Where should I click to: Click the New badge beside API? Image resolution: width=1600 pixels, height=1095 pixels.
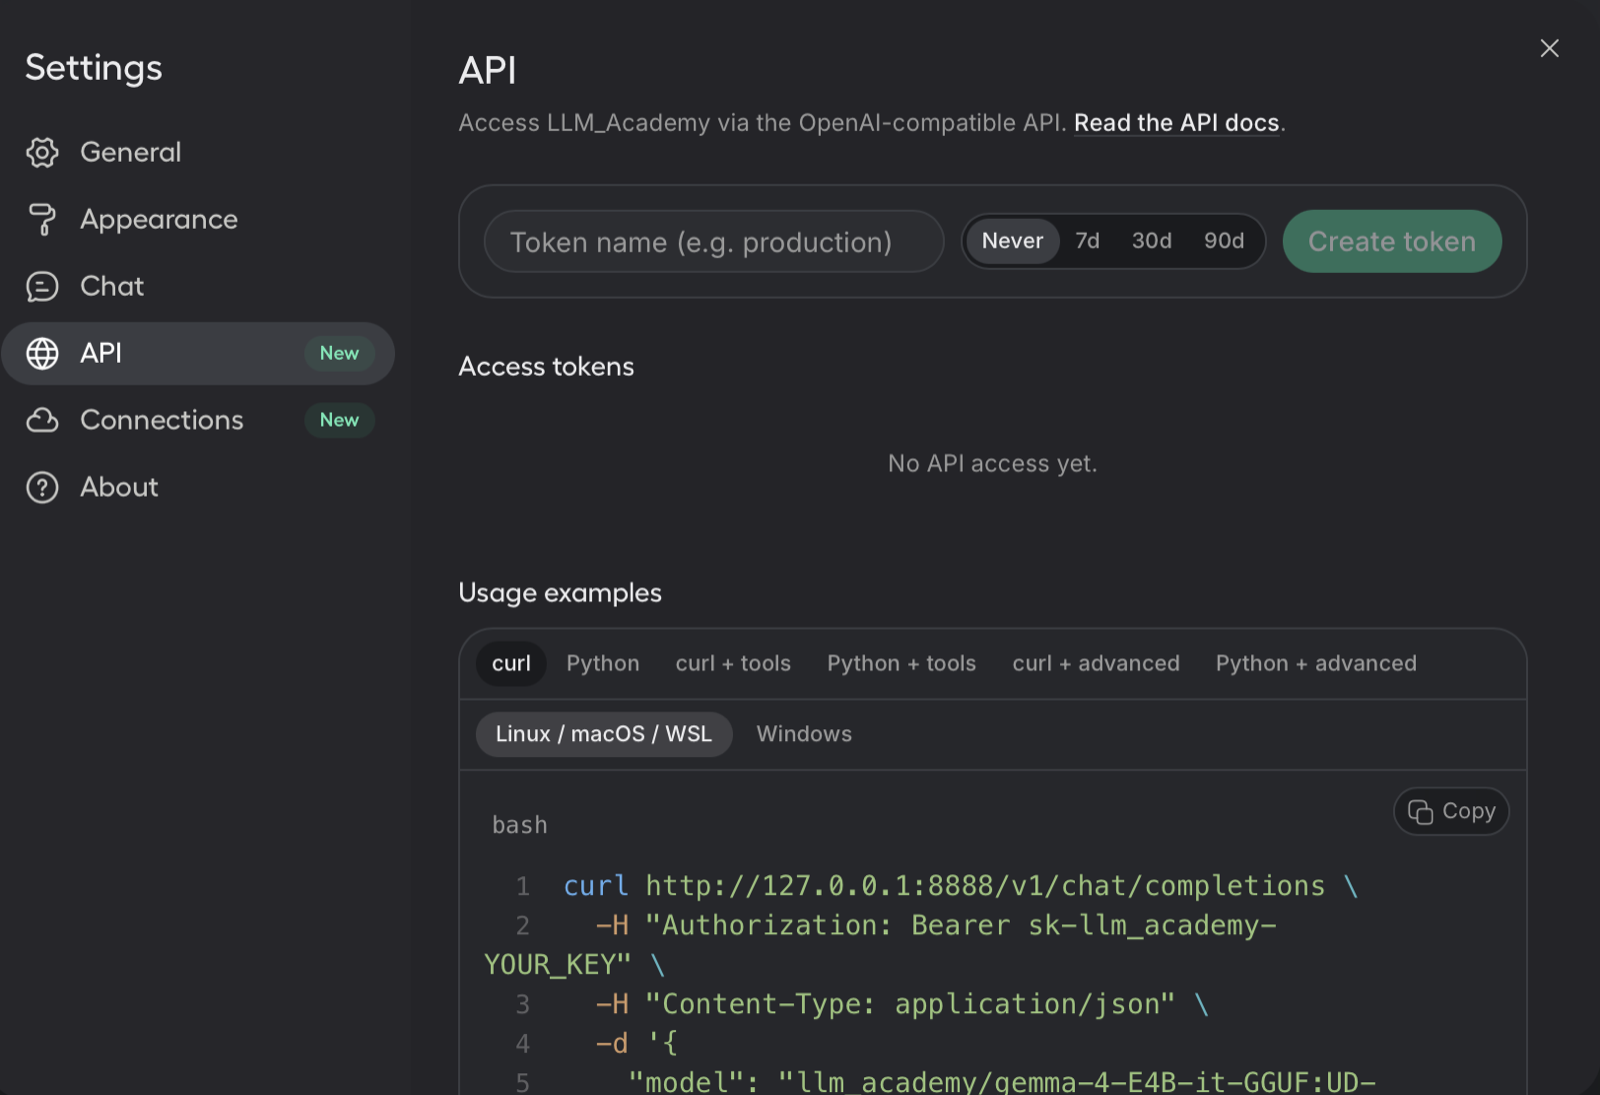tap(339, 353)
